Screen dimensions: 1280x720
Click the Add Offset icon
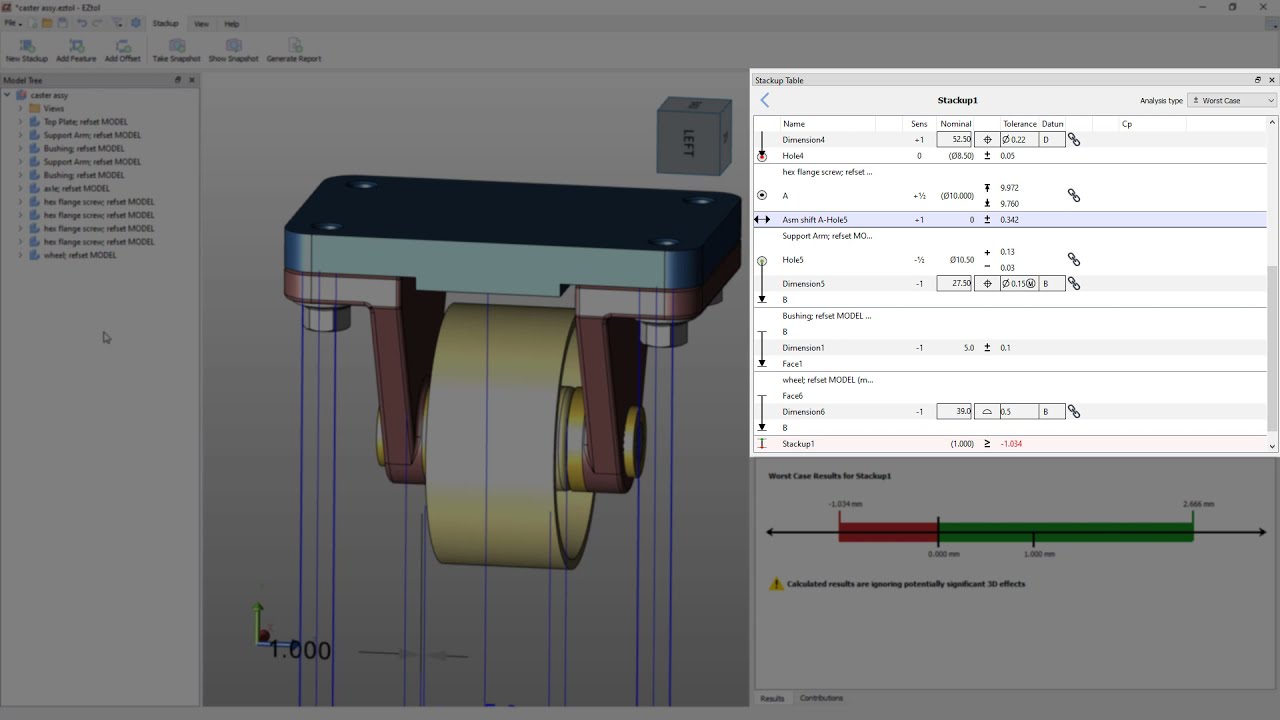[x=123, y=47]
